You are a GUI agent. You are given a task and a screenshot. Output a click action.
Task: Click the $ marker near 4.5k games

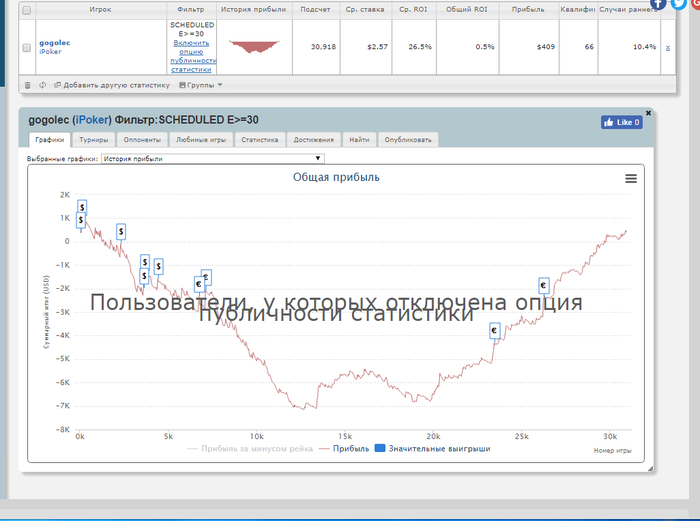coord(158,266)
